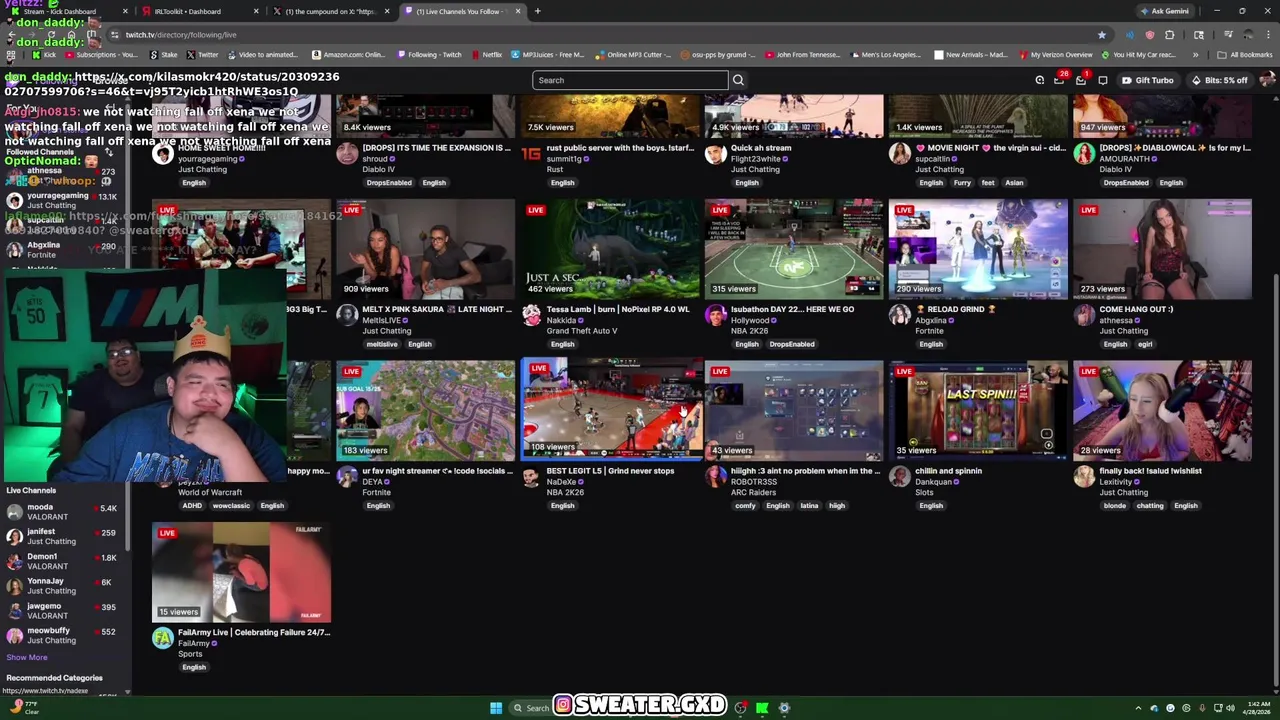Bookmark this page with the star icon
Screen dimensions: 1280x720
click(1102, 35)
